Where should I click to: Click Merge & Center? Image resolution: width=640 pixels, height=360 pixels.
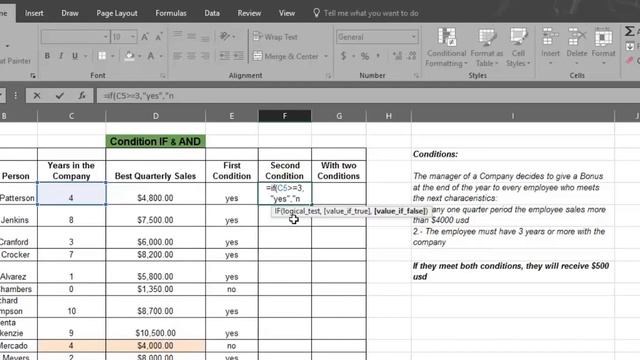tap(286, 56)
